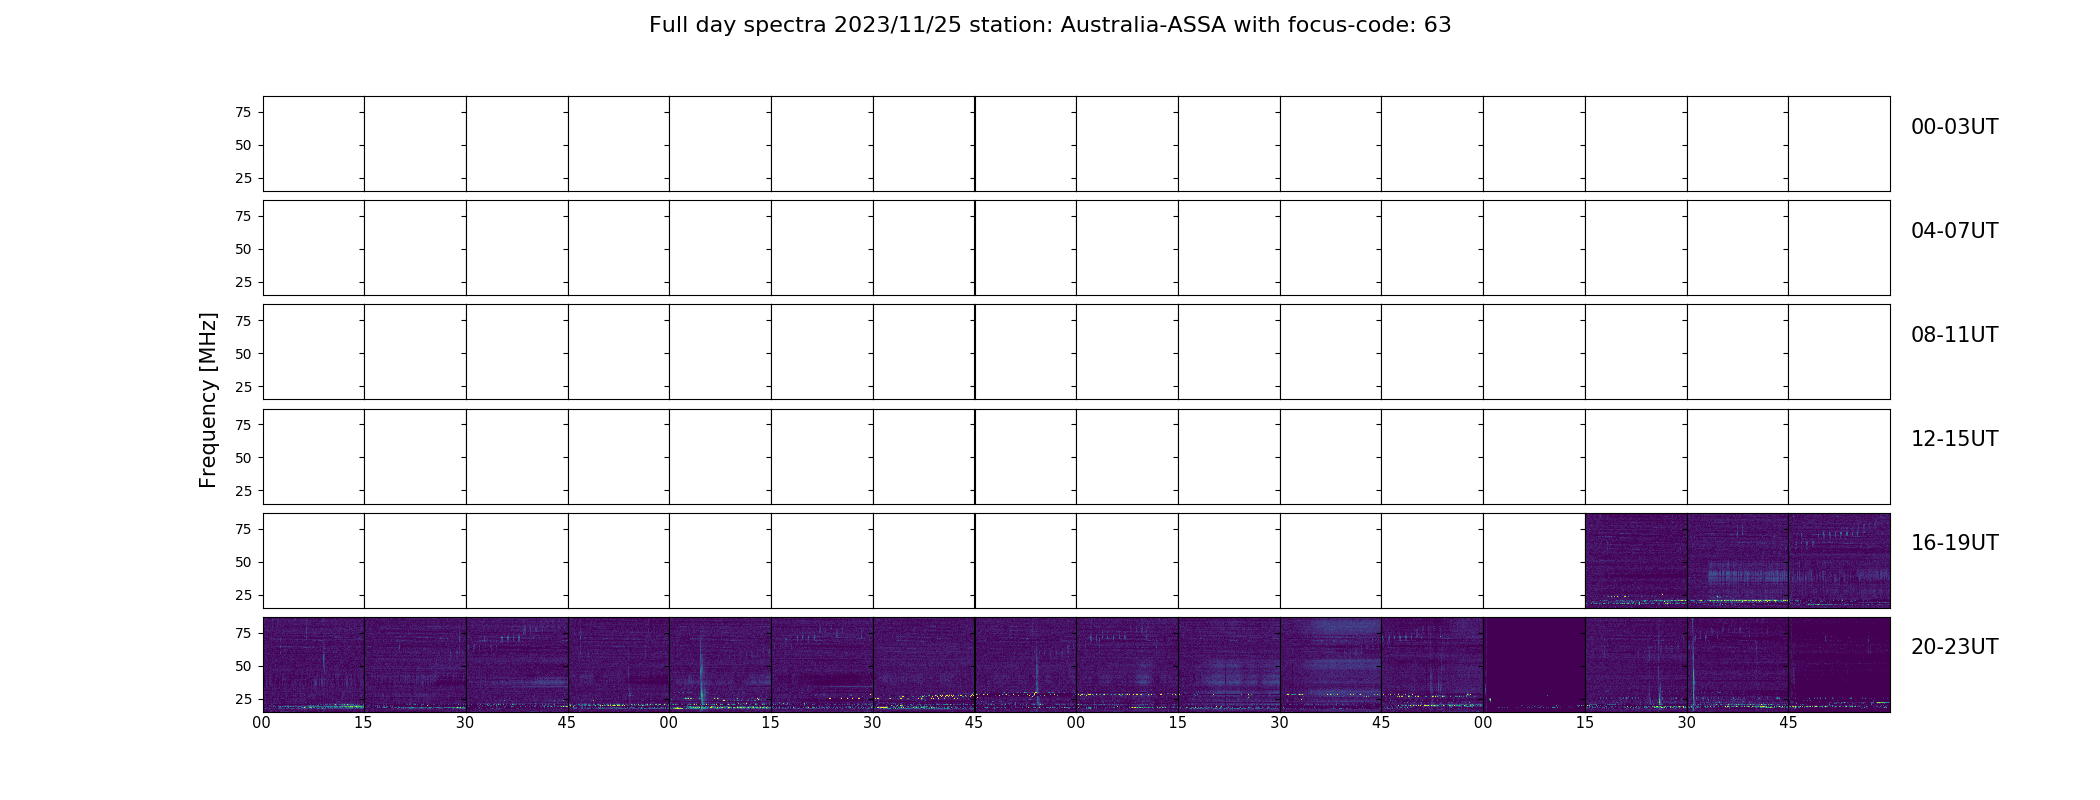Click the 'Frequency [MHz]' axis label
Screen dimensions: 2100x800
(x=208, y=400)
